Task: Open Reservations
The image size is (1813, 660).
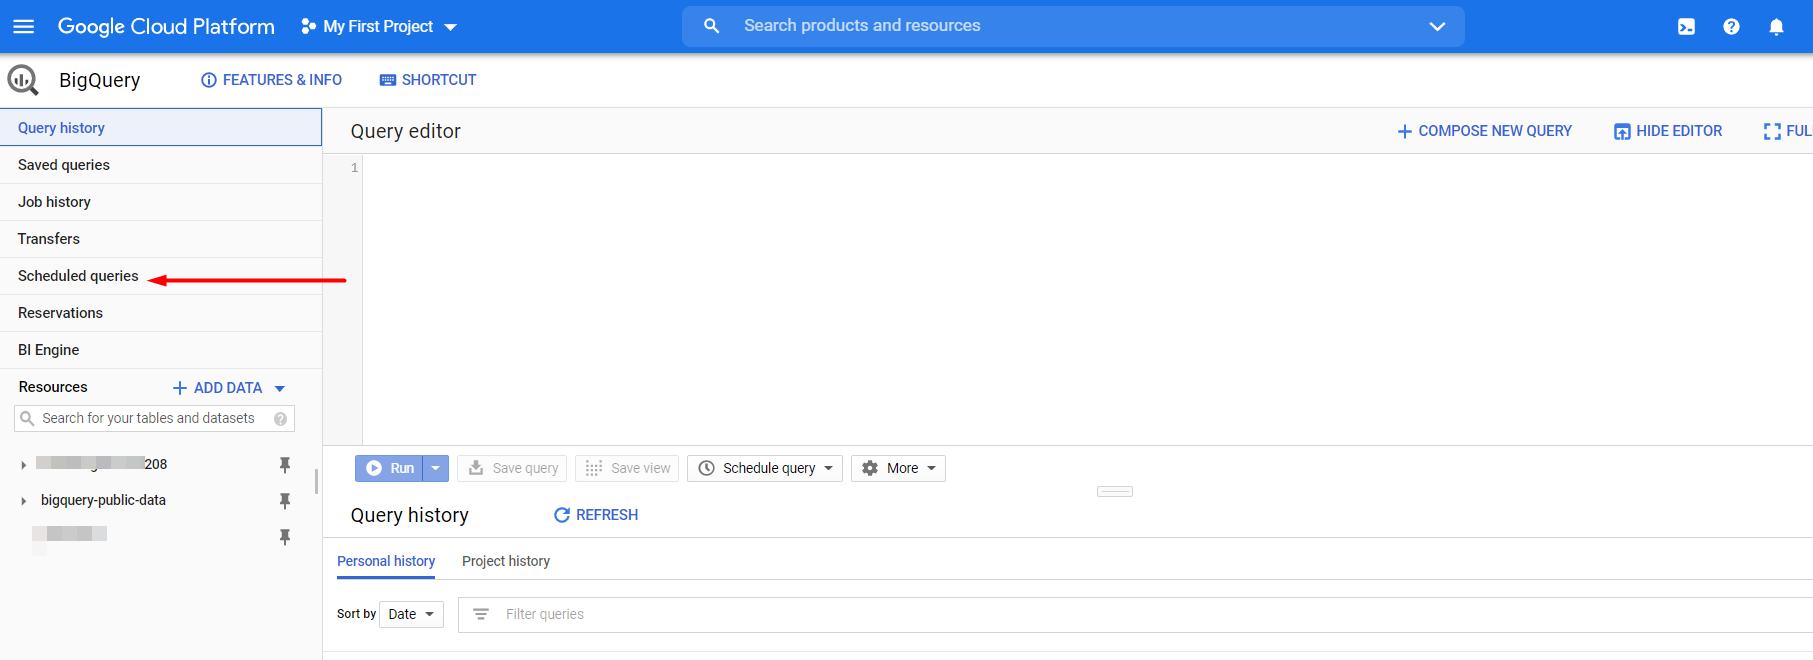Action: pos(161,313)
